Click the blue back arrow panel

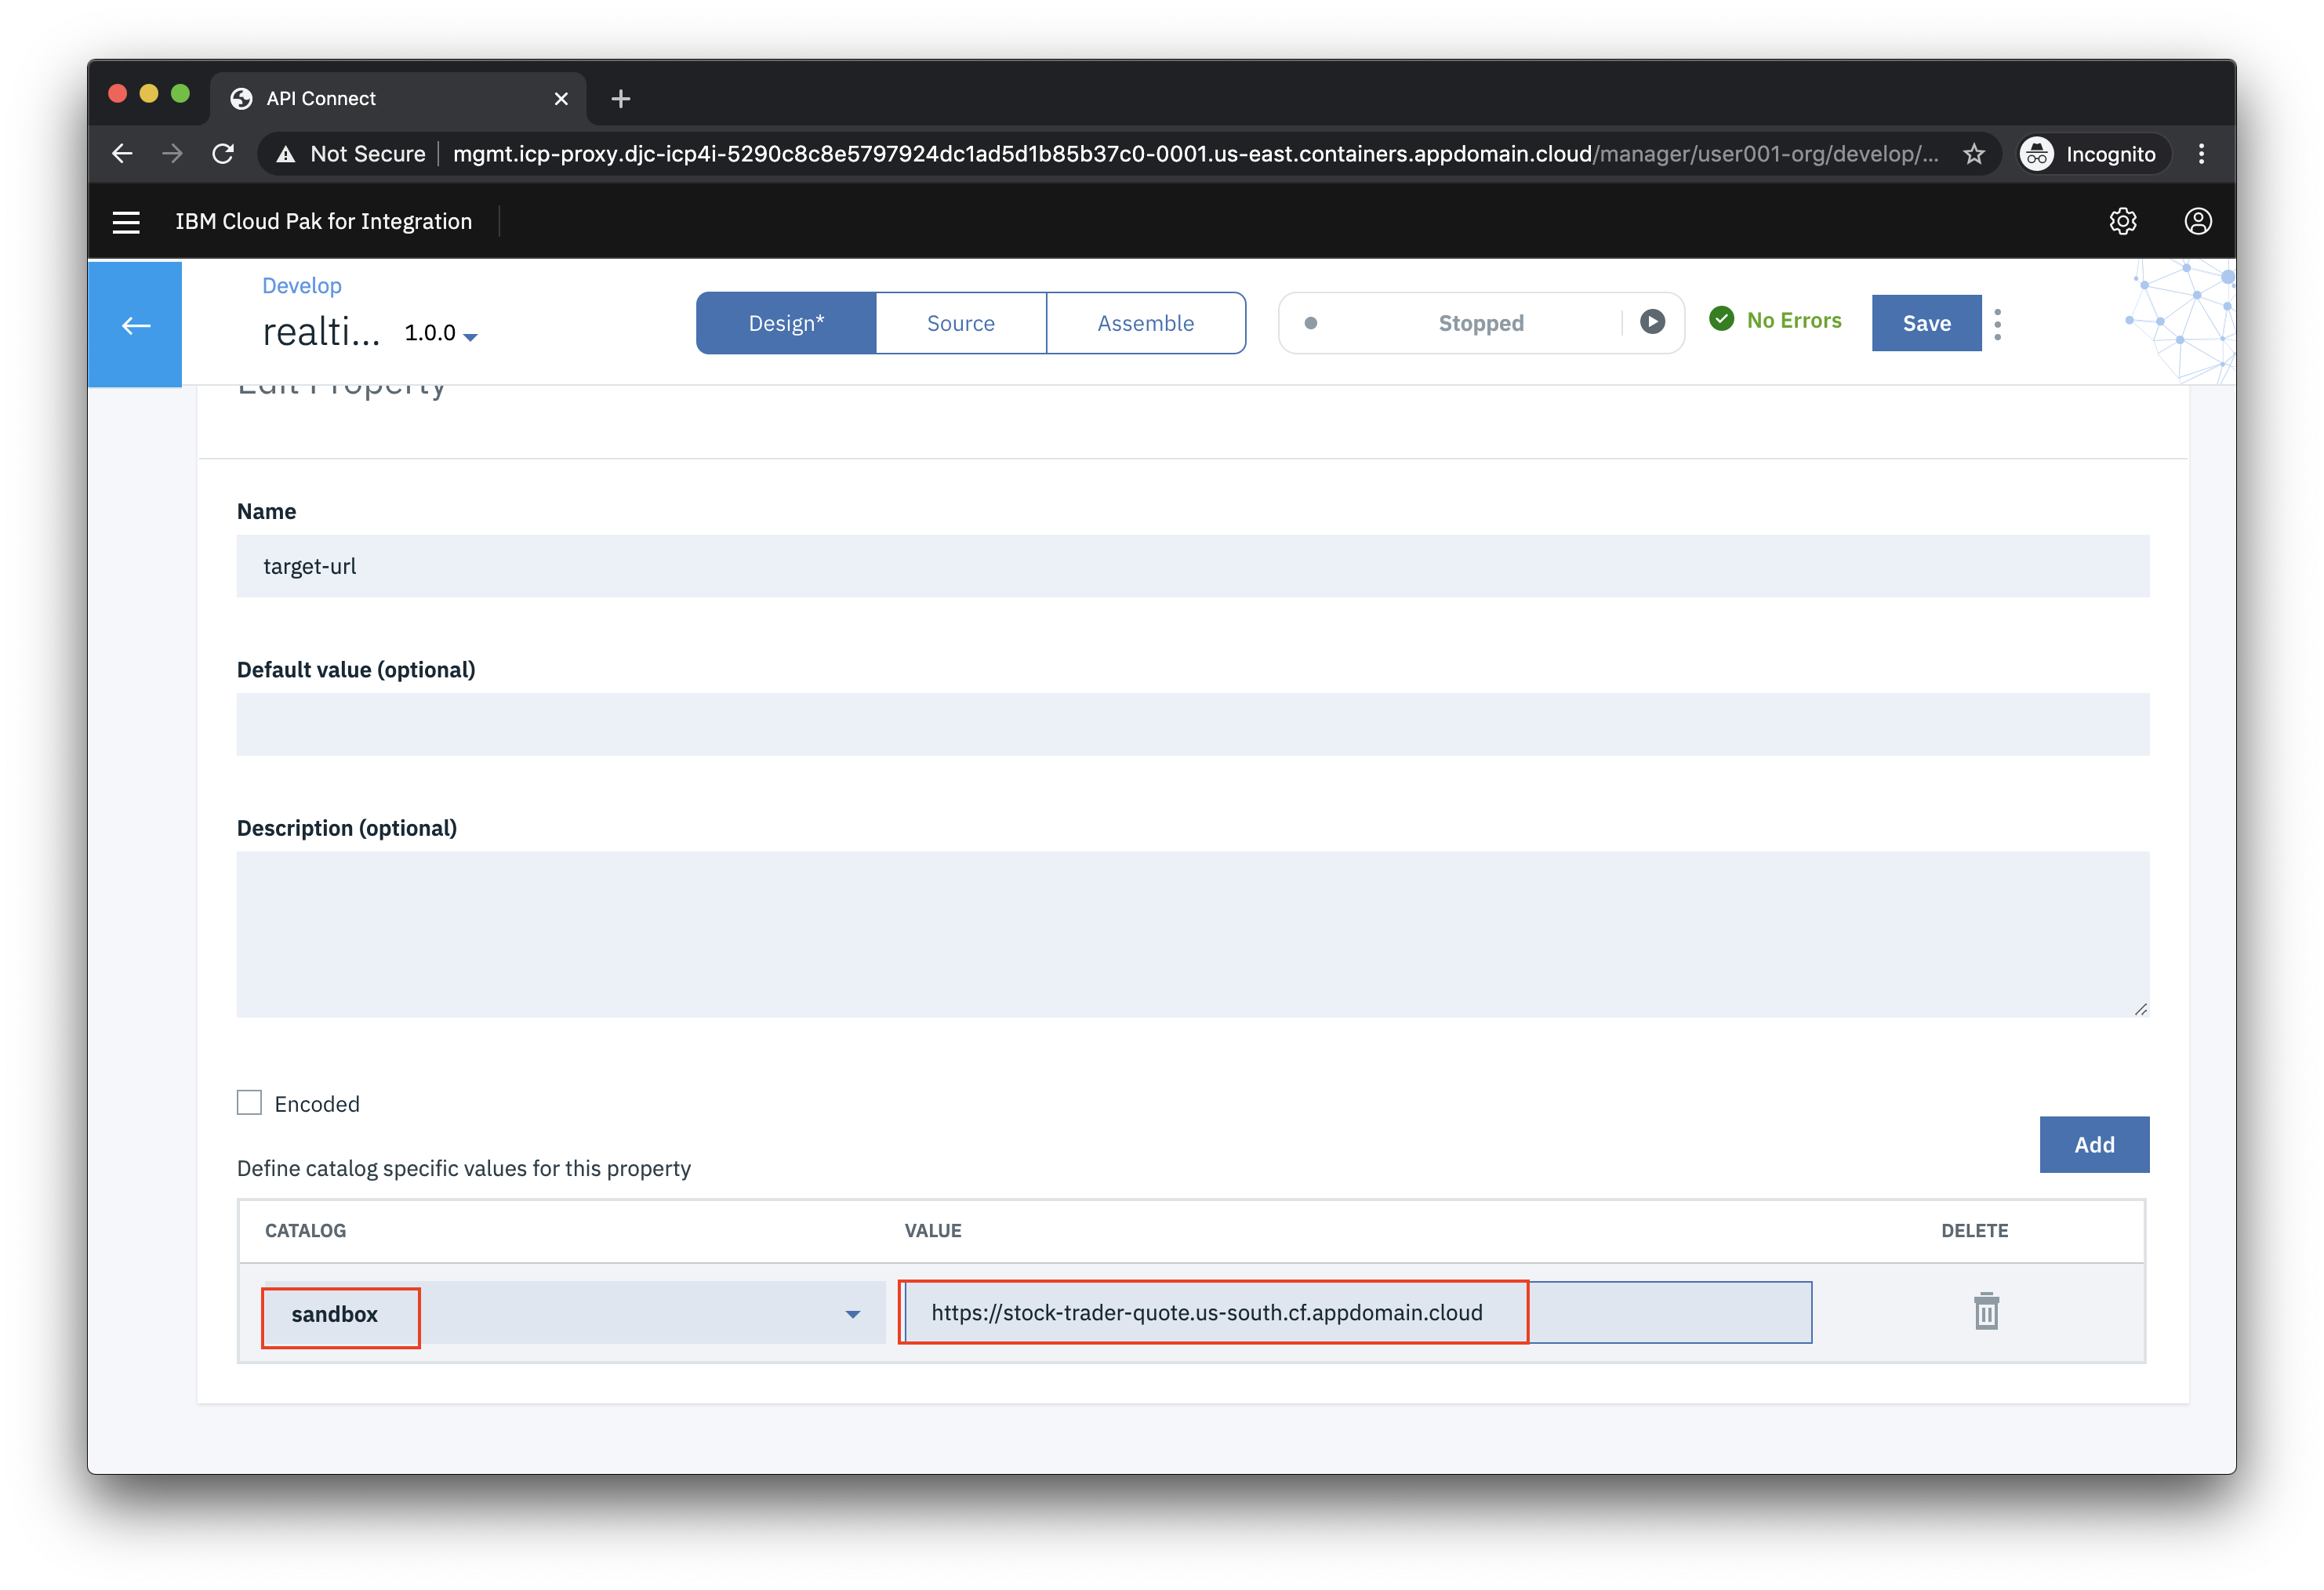pyautogui.click(x=135, y=325)
